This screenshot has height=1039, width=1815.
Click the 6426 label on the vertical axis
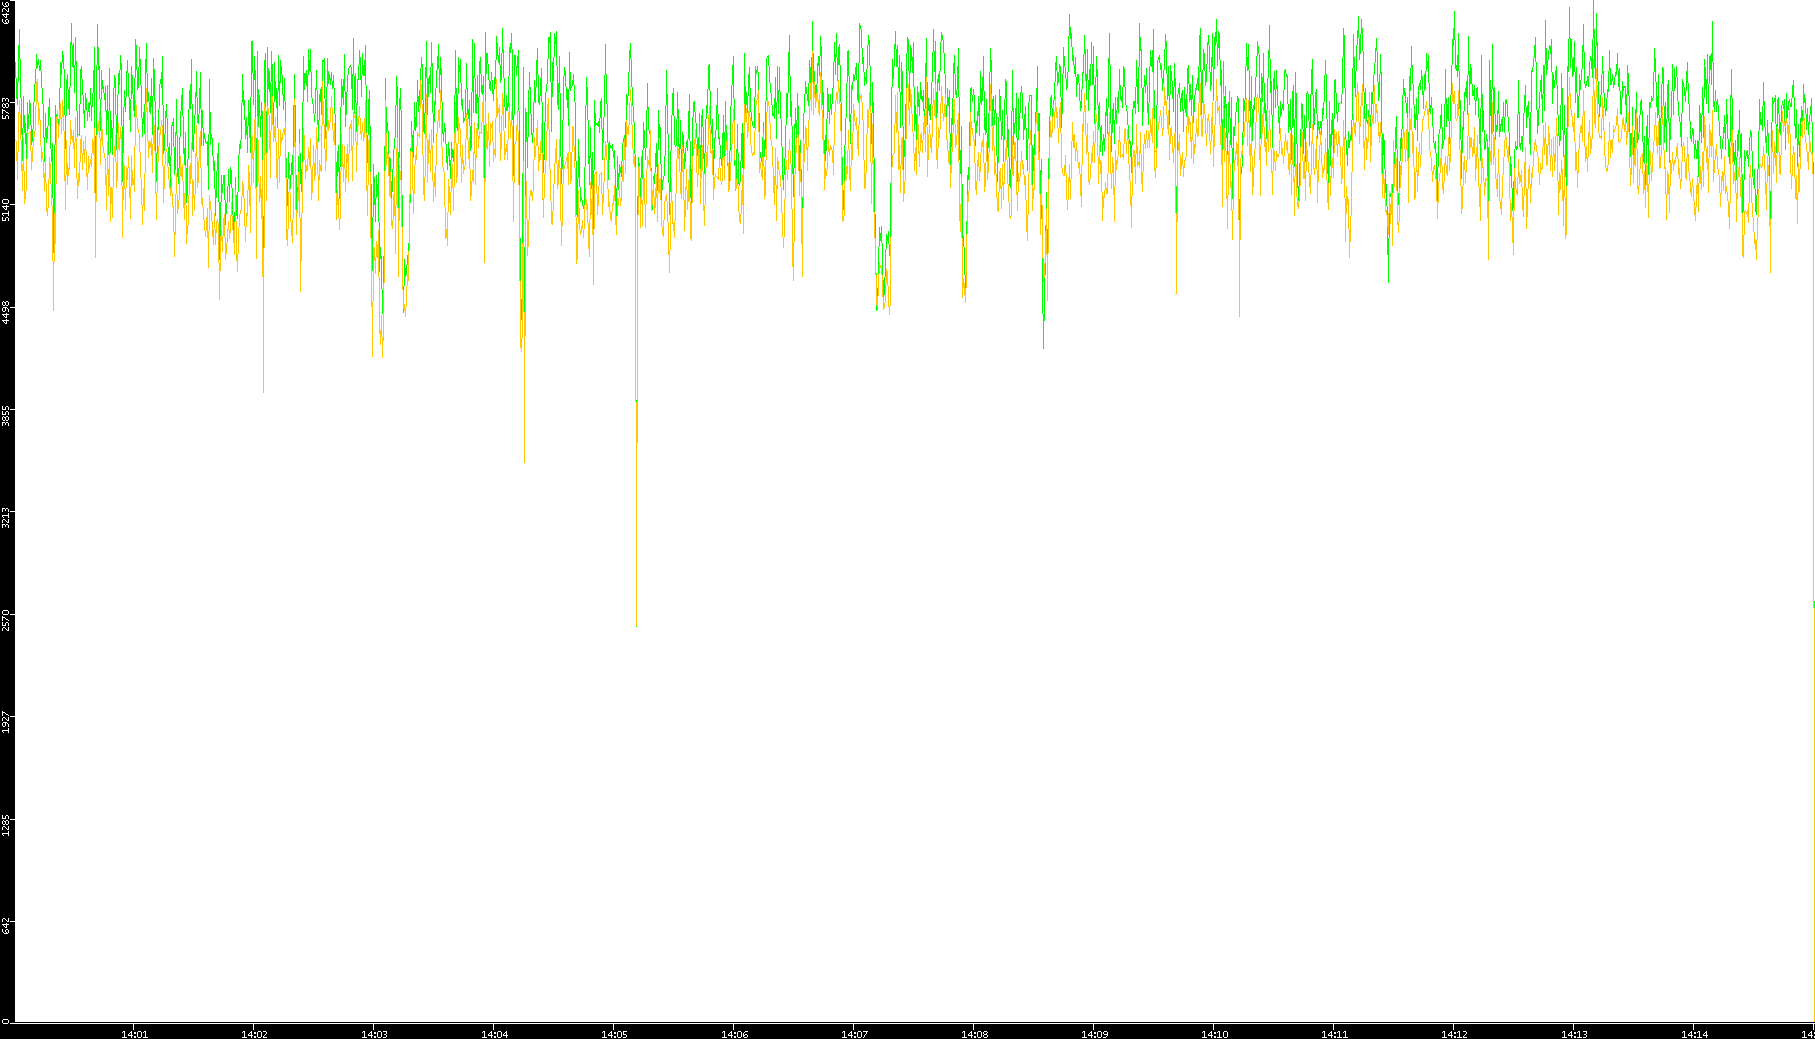(x=7, y=11)
